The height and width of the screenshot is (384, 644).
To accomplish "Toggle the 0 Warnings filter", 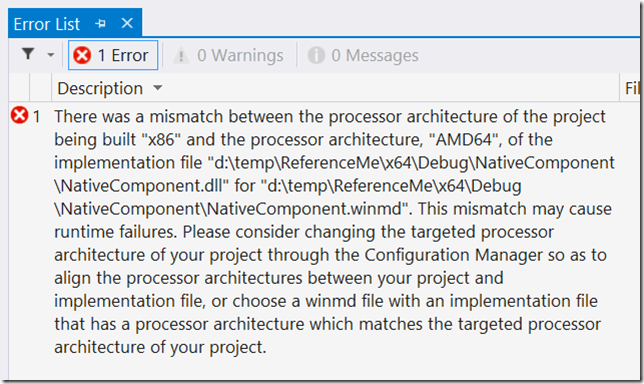I will [x=229, y=55].
